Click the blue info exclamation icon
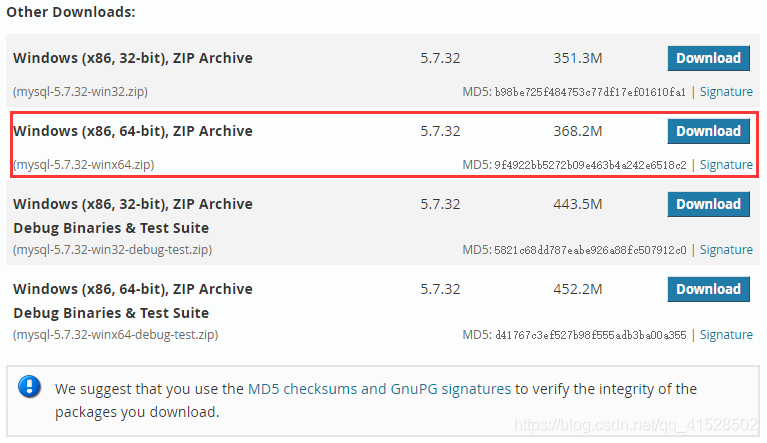This screenshot has width=767, height=443. click(x=29, y=387)
